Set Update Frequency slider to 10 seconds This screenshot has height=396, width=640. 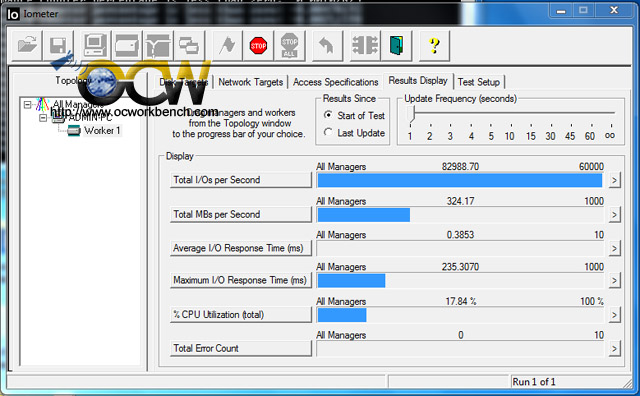click(510, 124)
